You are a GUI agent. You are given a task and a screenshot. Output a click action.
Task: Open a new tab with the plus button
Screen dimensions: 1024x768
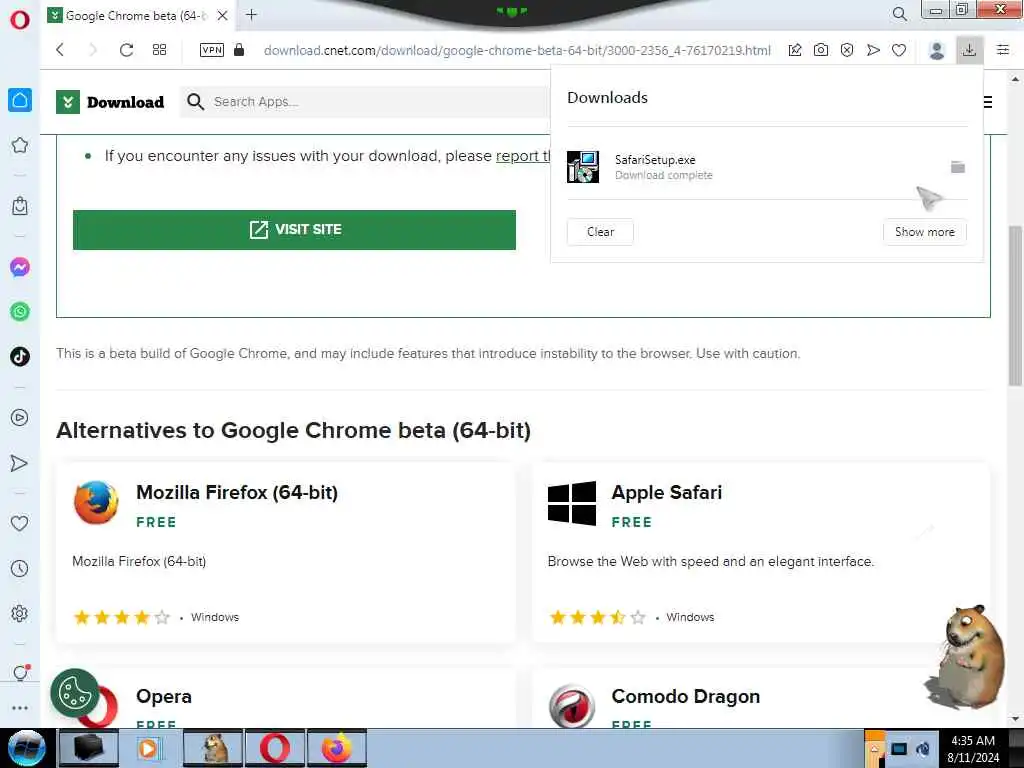pyautogui.click(x=251, y=14)
